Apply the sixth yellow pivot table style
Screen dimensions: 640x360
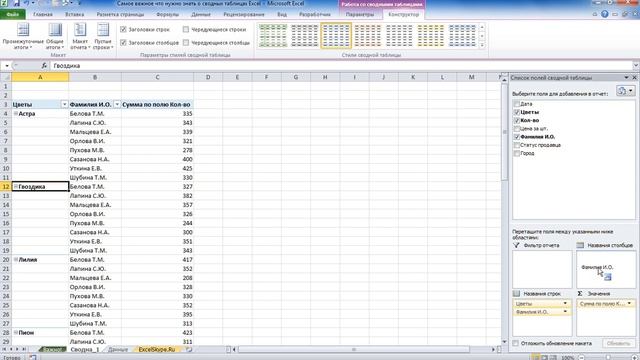(x=431, y=36)
